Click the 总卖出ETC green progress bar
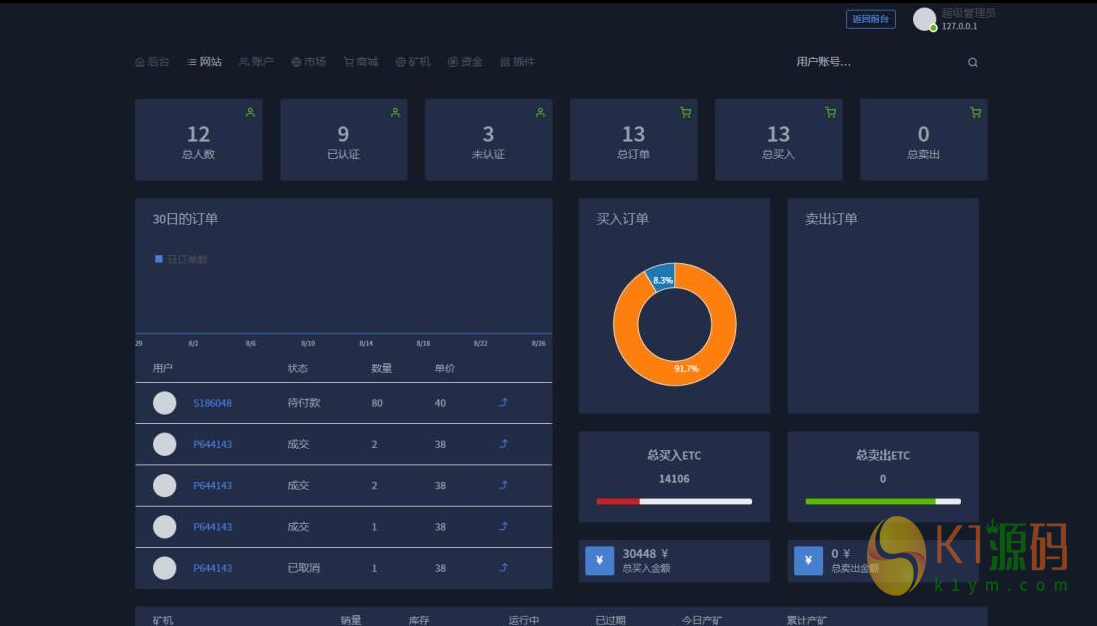The height and width of the screenshot is (626, 1097). click(870, 501)
